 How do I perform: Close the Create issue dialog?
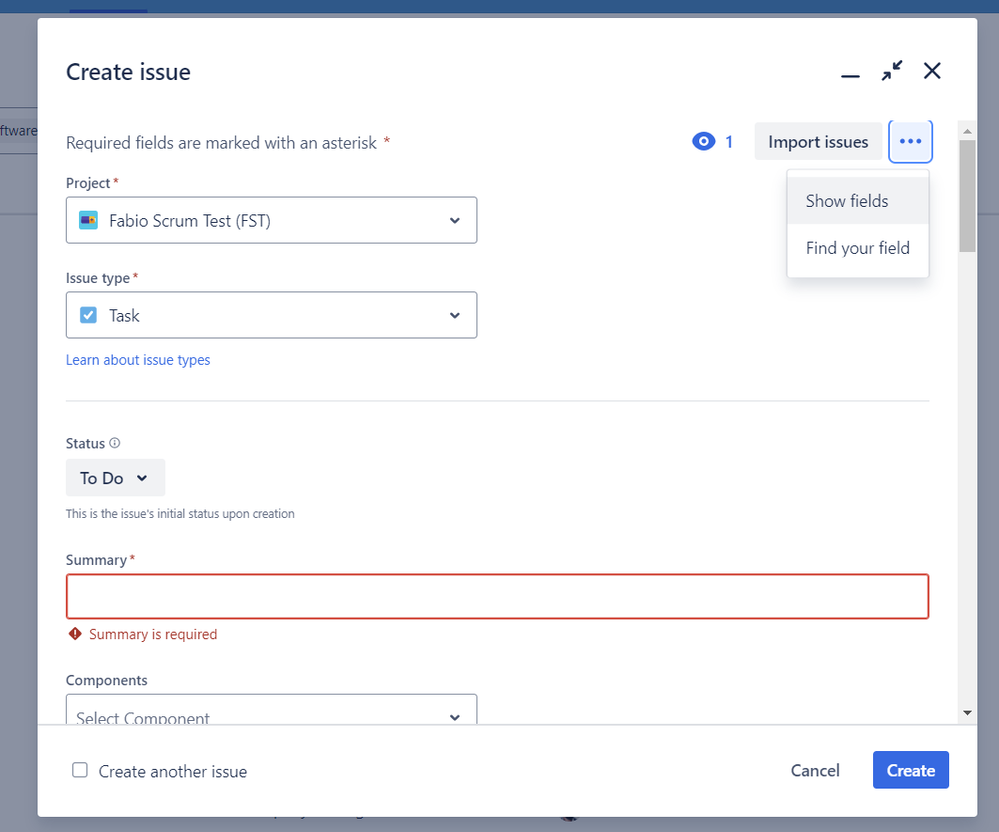(932, 71)
